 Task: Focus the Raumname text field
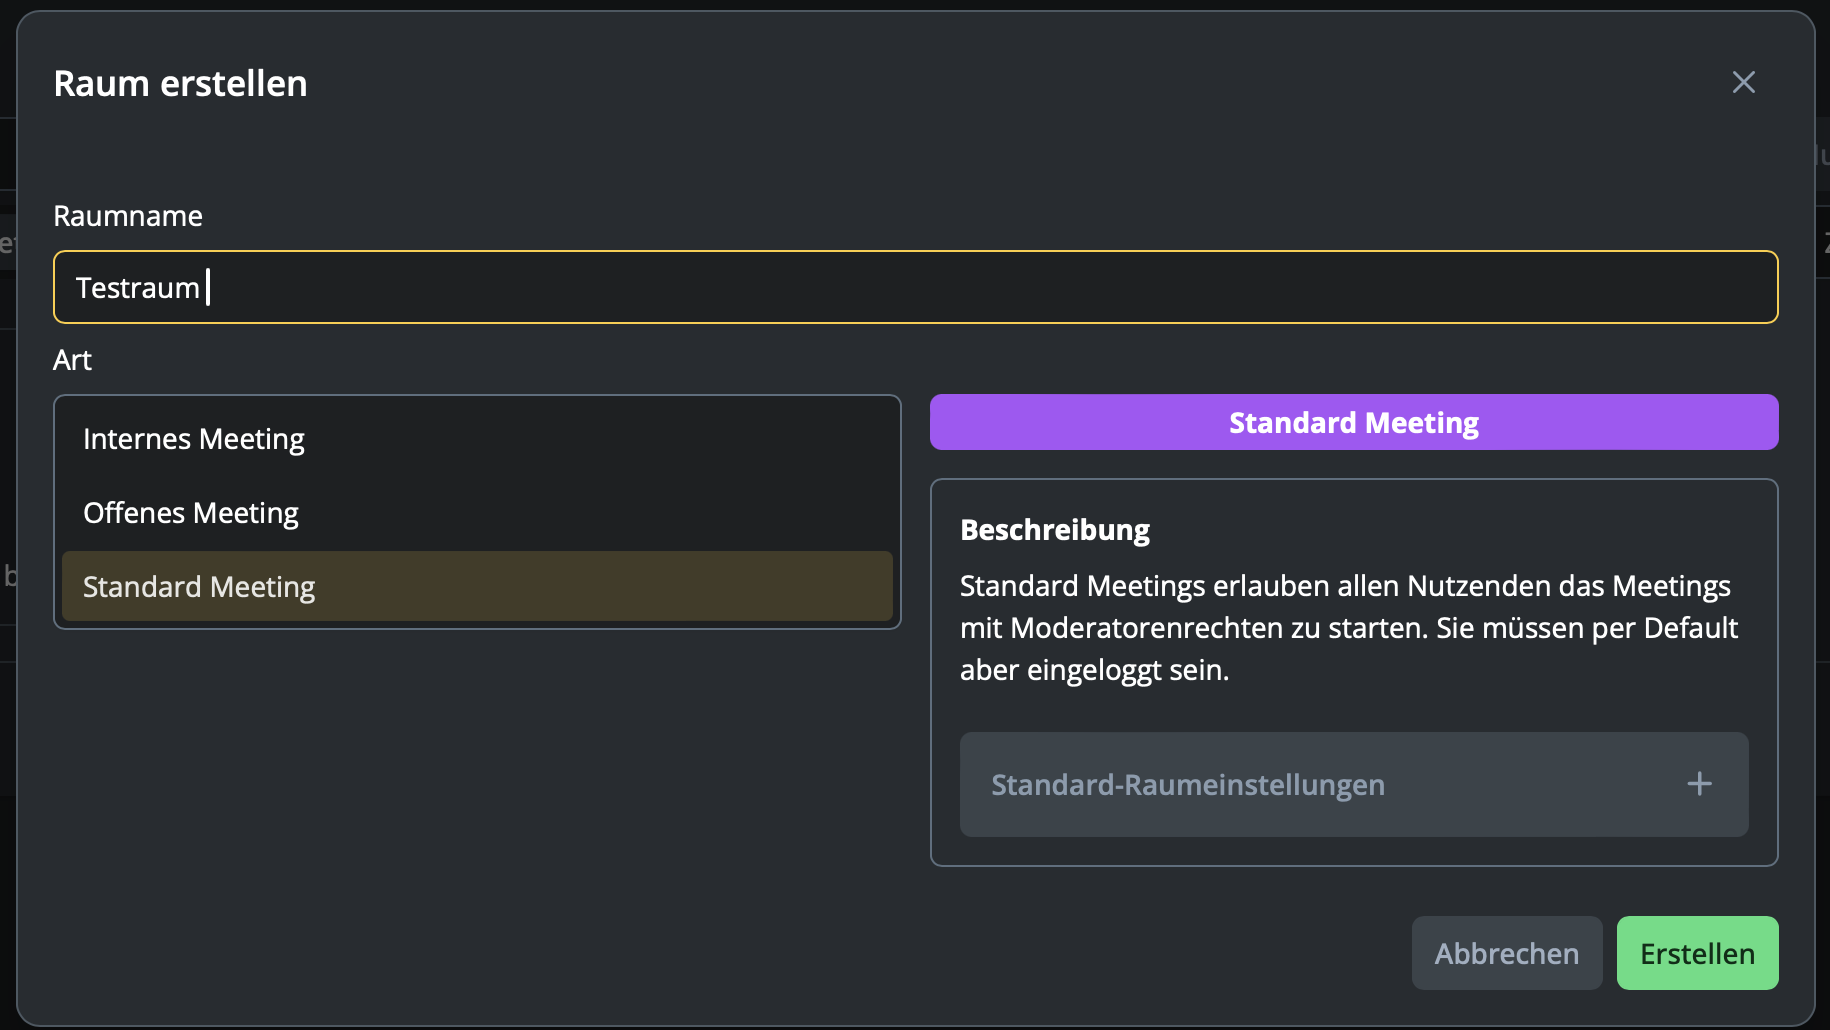(916, 287)
